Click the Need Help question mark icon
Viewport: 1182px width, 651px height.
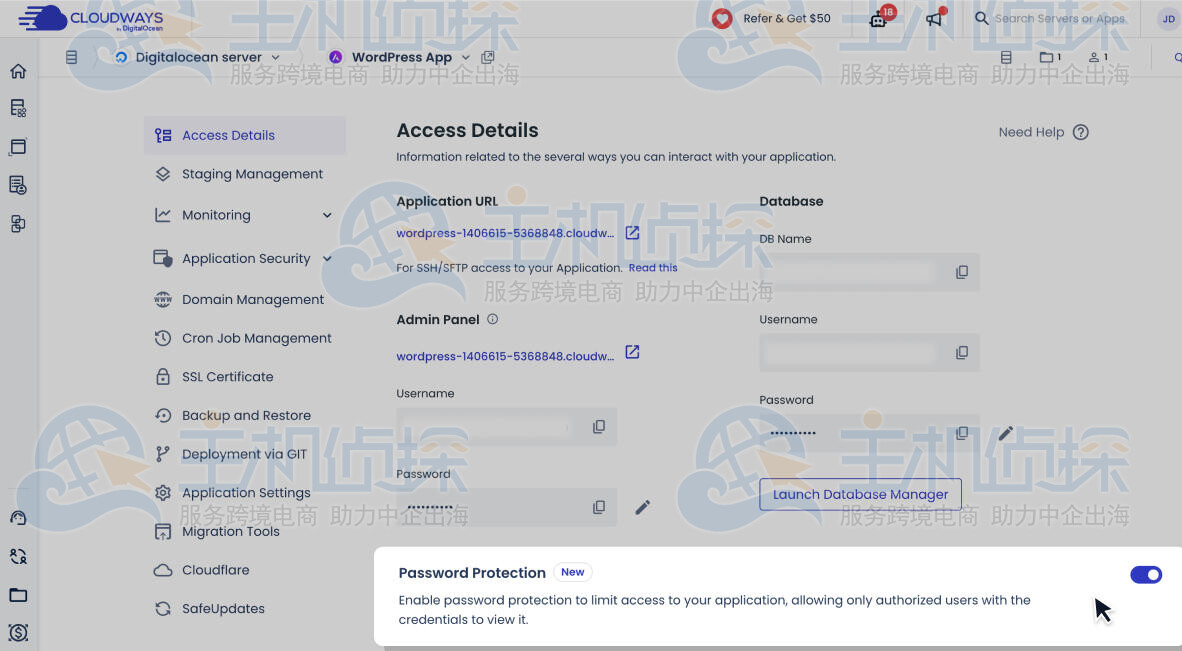coord(1080,132)
